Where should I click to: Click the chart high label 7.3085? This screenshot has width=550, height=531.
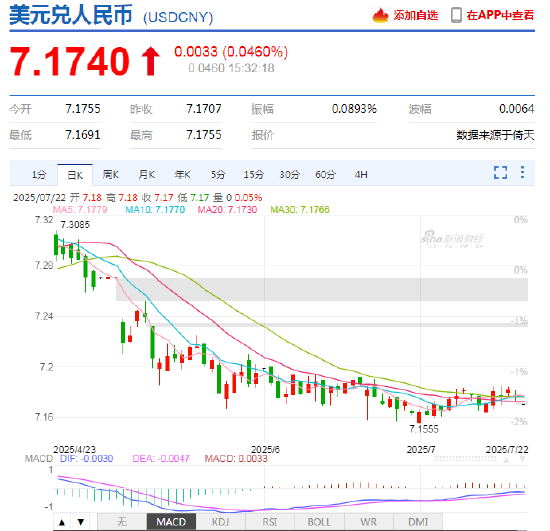pos(75,224)
